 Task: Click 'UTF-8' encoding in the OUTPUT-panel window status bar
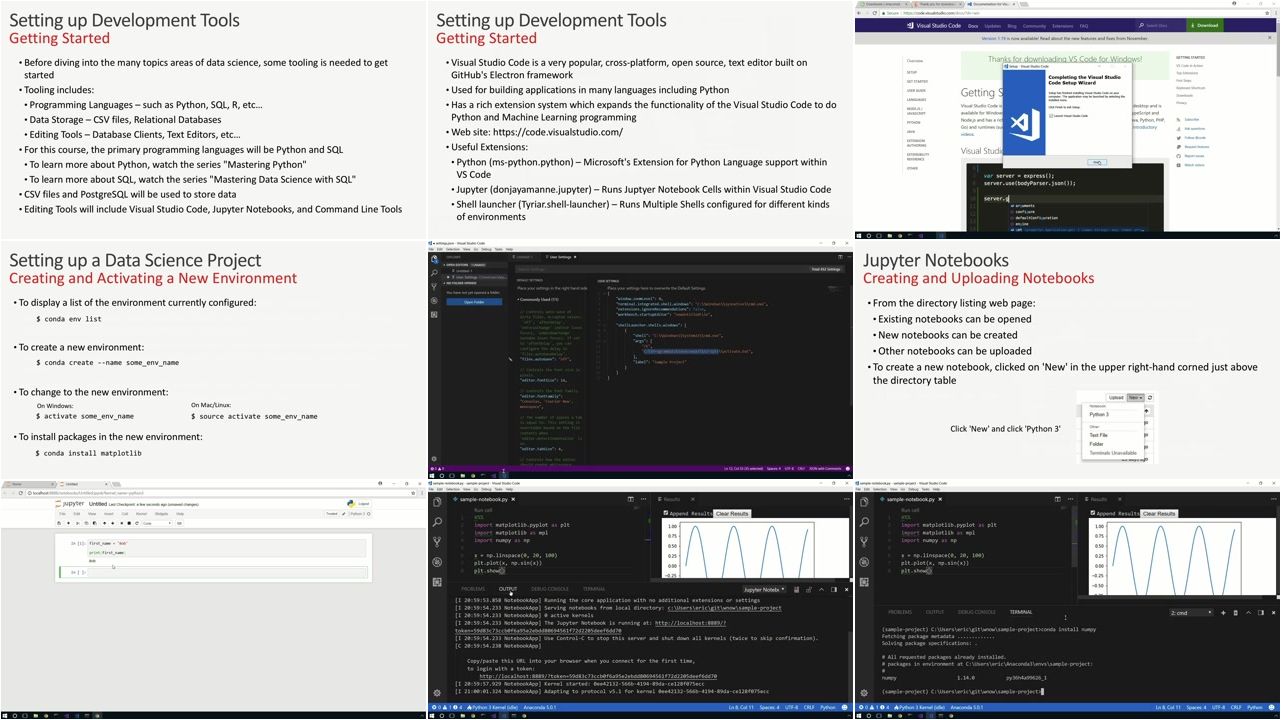tap(791, 707)
